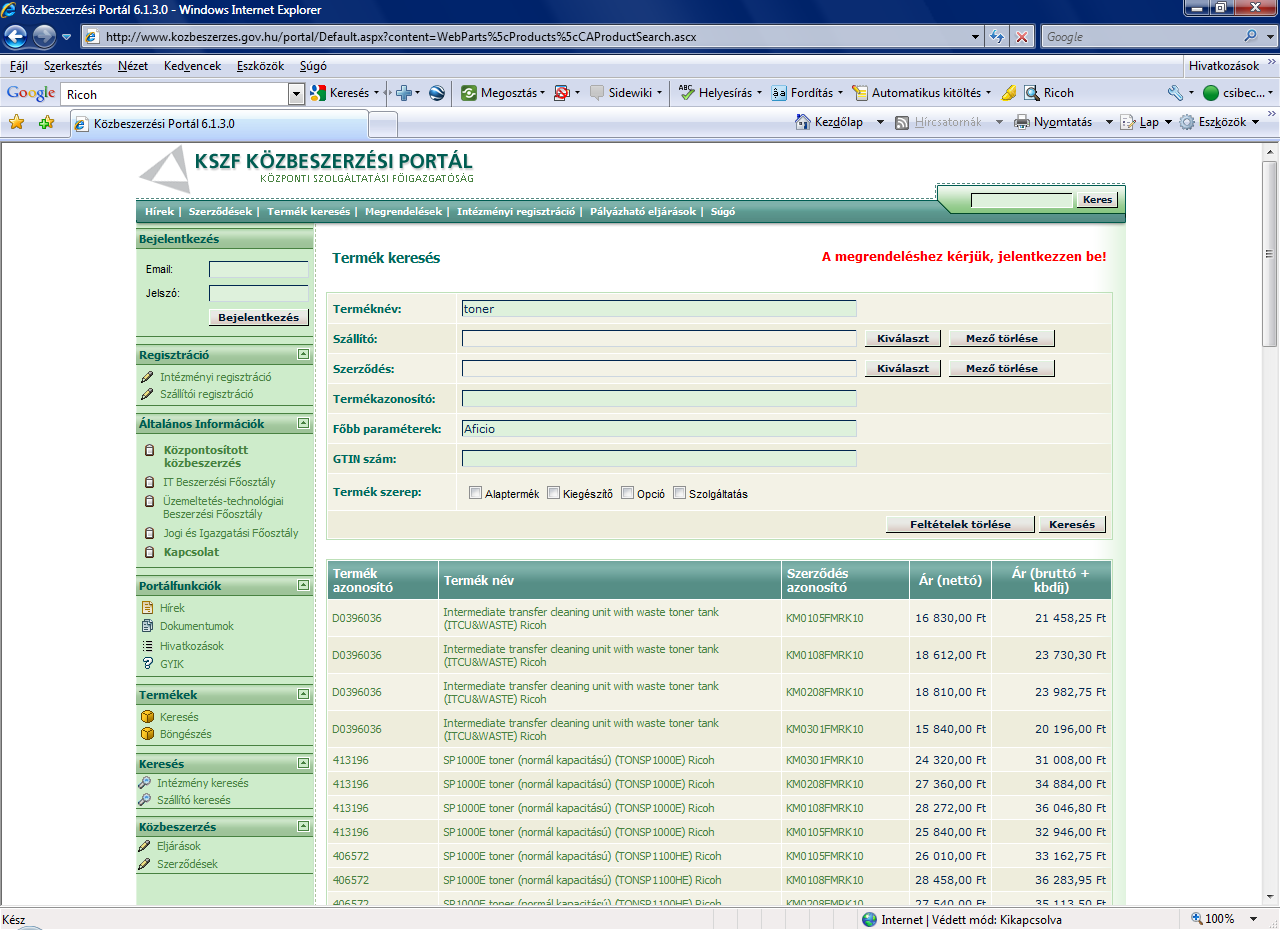This screenshot has width=1280, height=930.
Task: Open the Nézet menu
Action: click(x=133, y=66)
